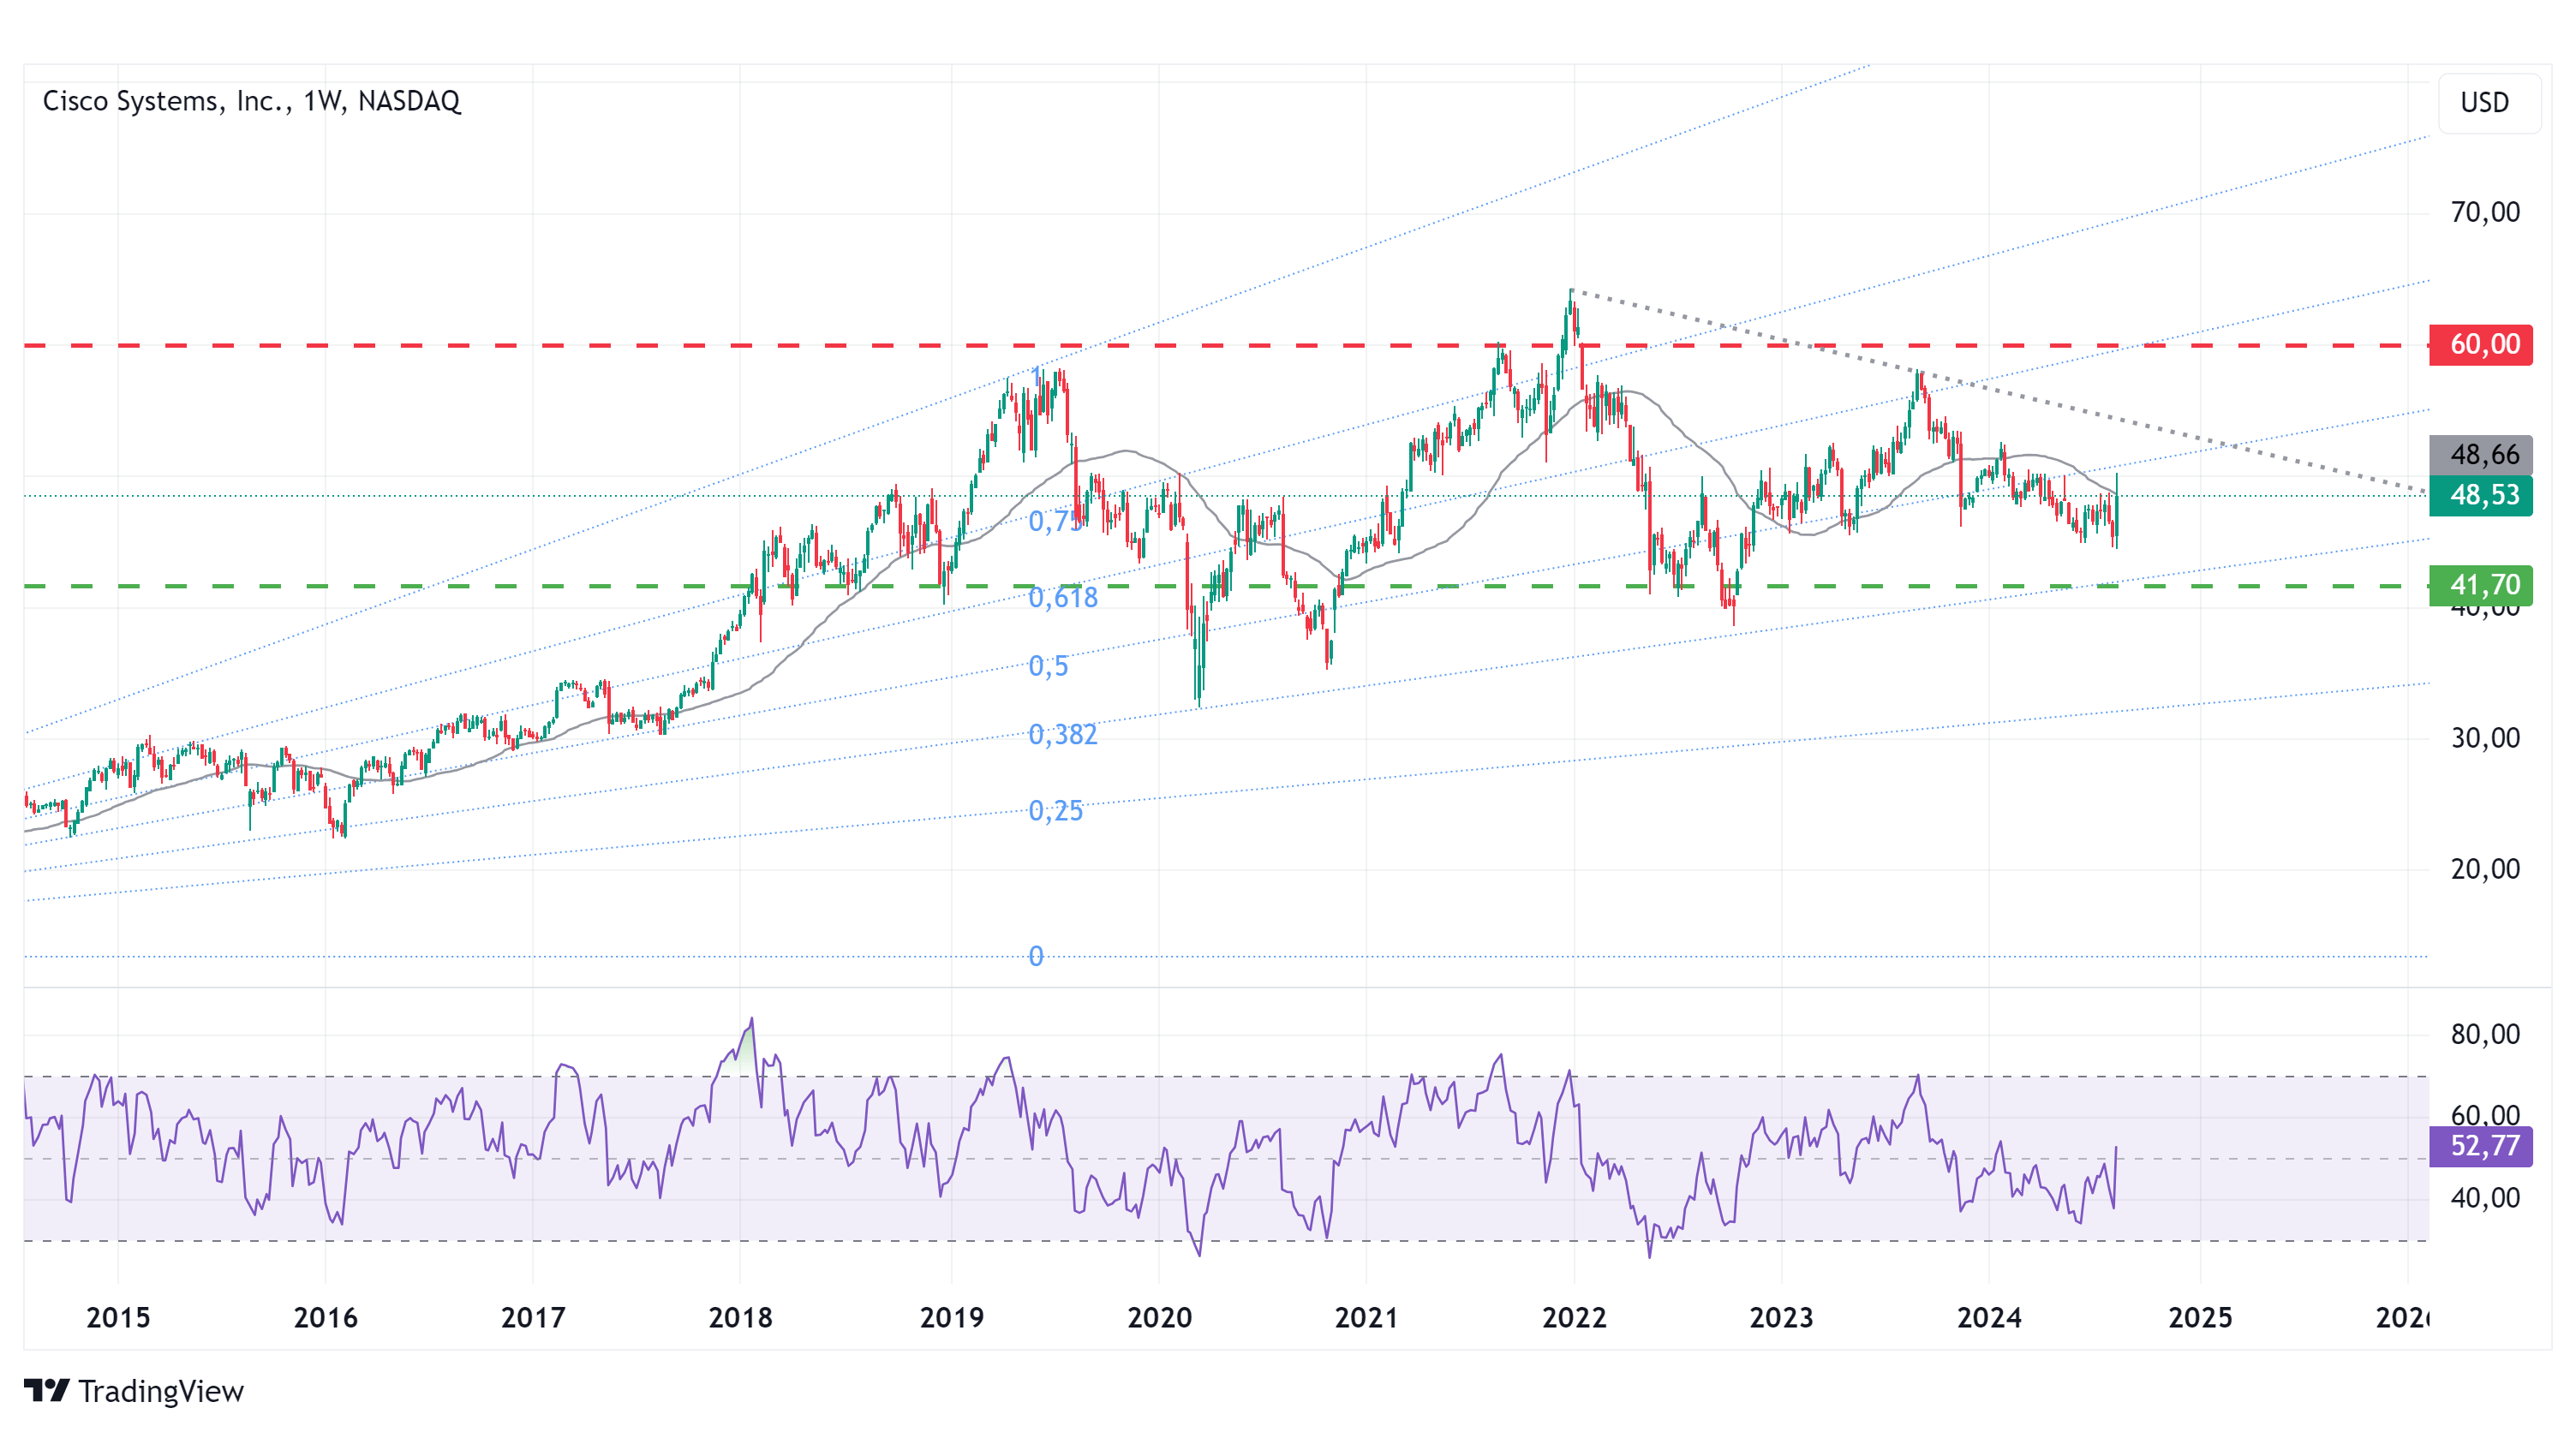
Task: Open the TradingView logo link
Action: coord(133,1390)
